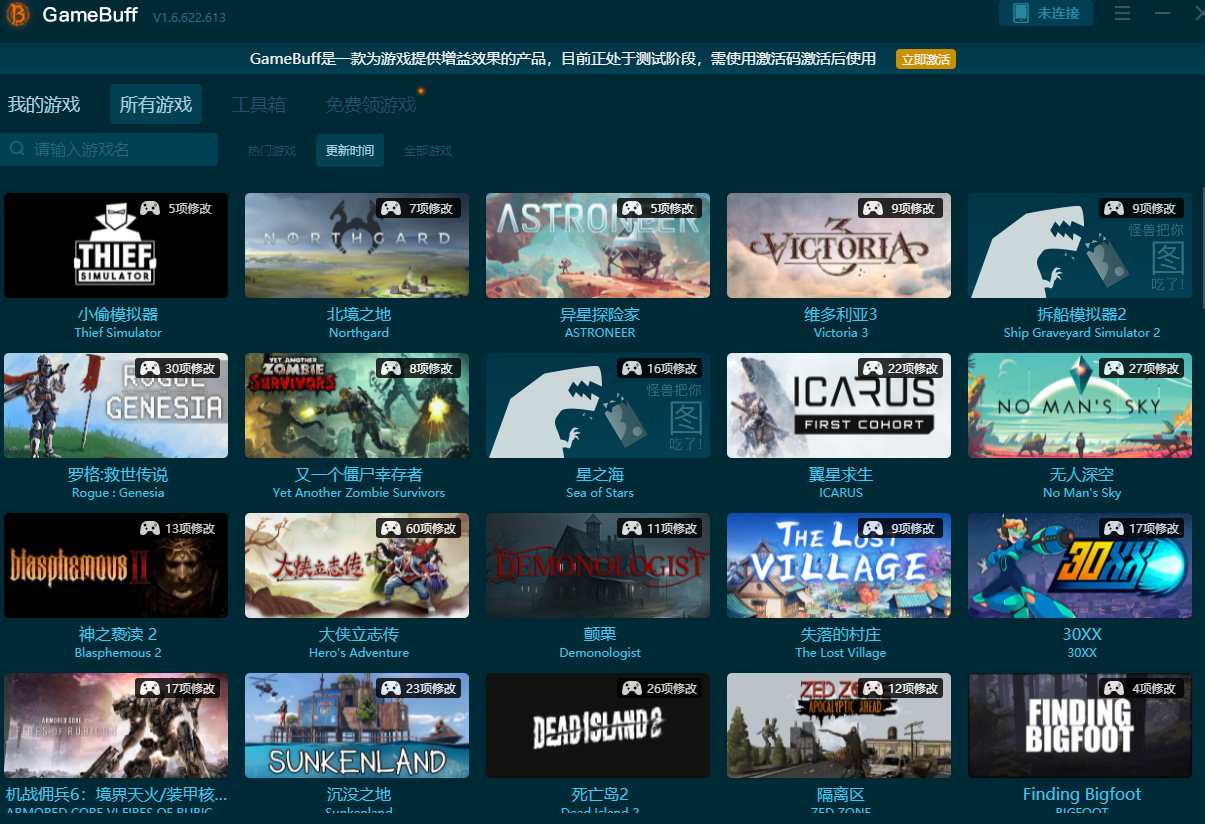This screenshot has height=824, width=1205.
Task: Open No Man's Sky cover thumbnail
Action: click(x=1080, y=405)
